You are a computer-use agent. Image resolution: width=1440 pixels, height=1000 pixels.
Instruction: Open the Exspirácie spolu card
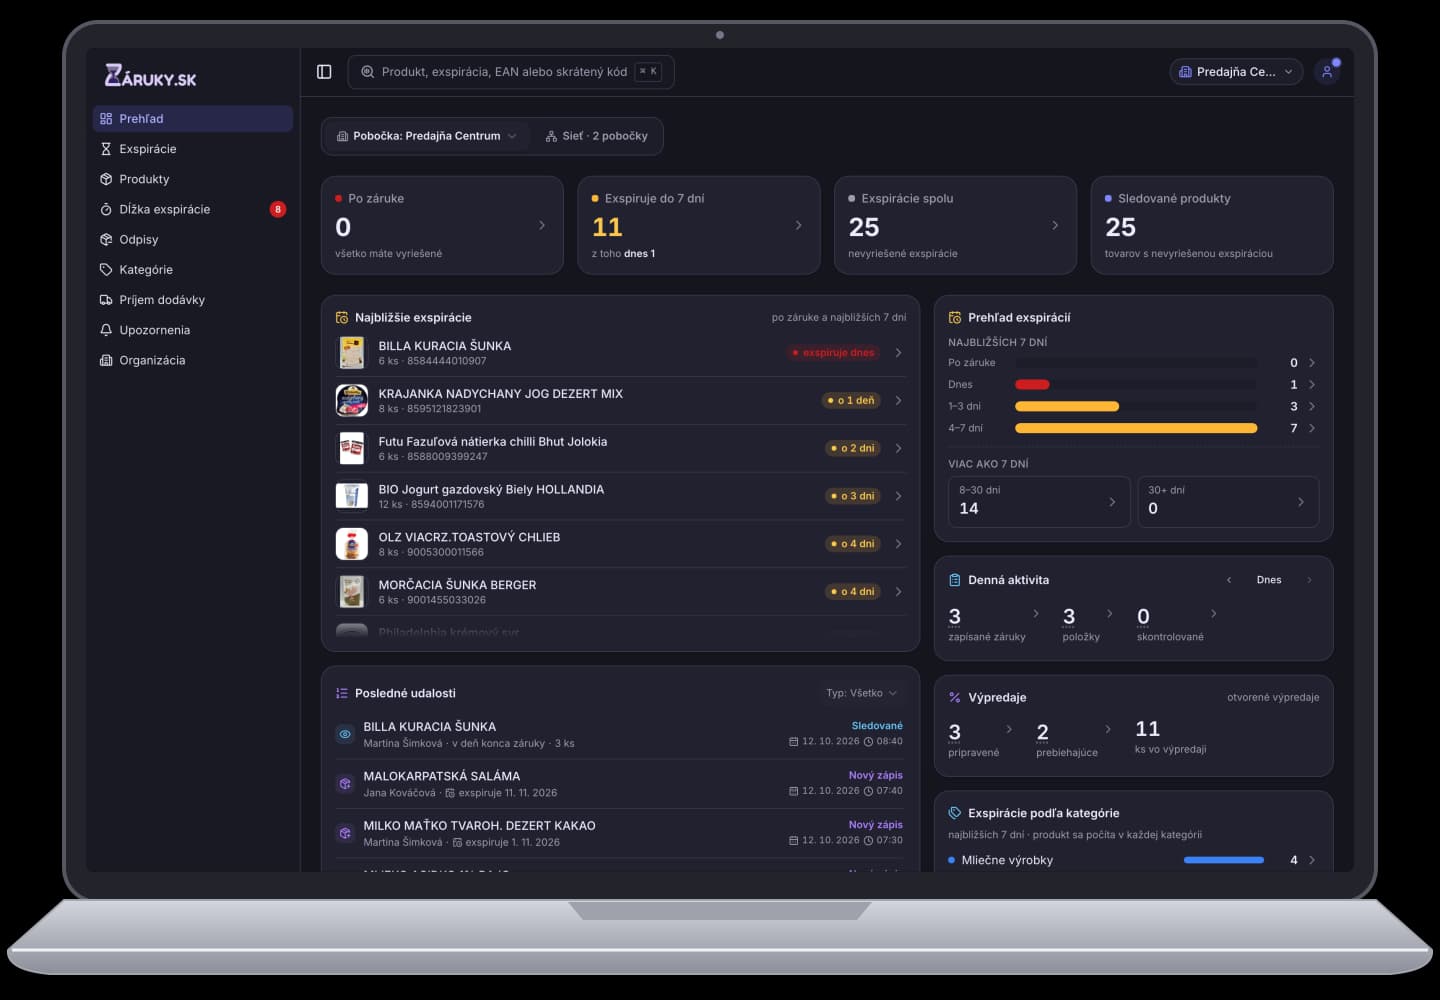pos(955,225)
